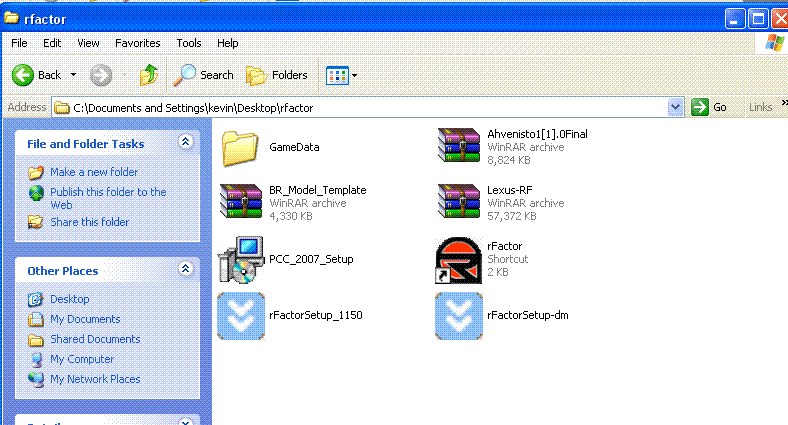Click the Desktop icon in Other Places
The width and height of the screenshot is (788, 425).
[35, 299]
